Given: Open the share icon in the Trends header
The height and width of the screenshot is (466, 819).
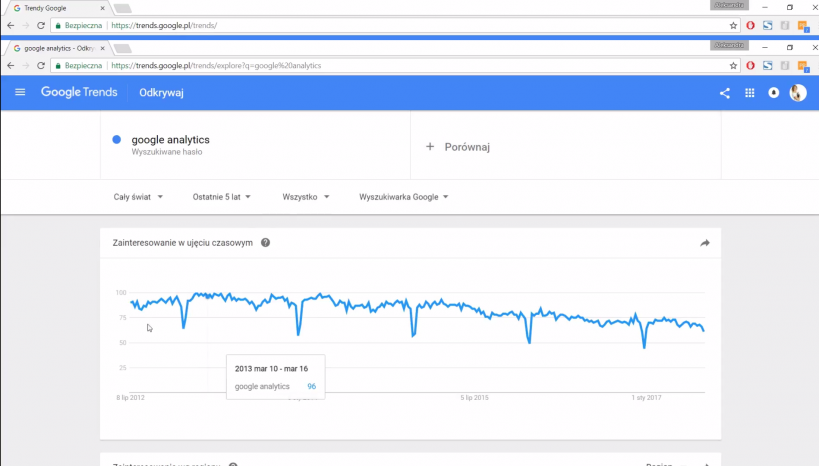Looking at the screenshot, I should pos(724,93).
